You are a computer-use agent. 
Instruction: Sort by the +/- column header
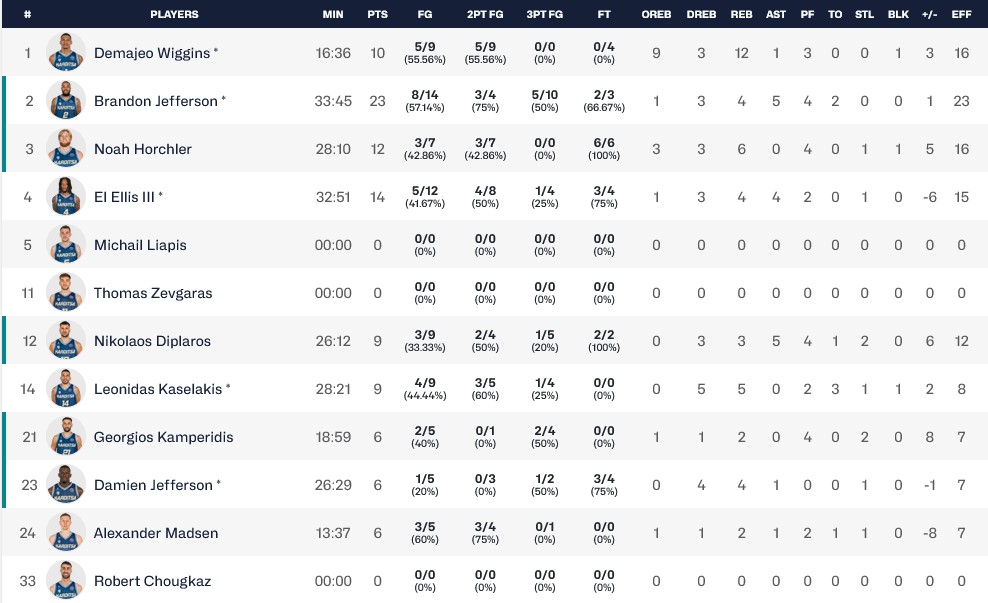tap(929, 15)
